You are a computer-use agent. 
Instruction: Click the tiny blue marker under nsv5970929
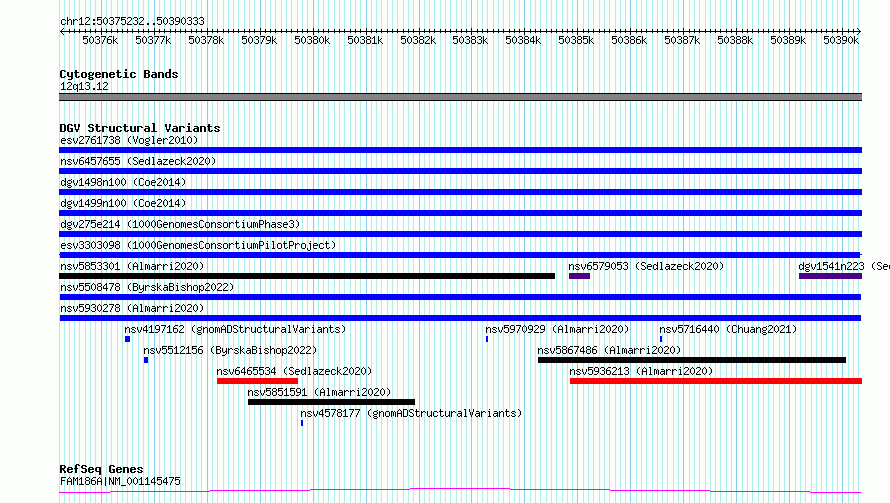[x=487, y=339]
